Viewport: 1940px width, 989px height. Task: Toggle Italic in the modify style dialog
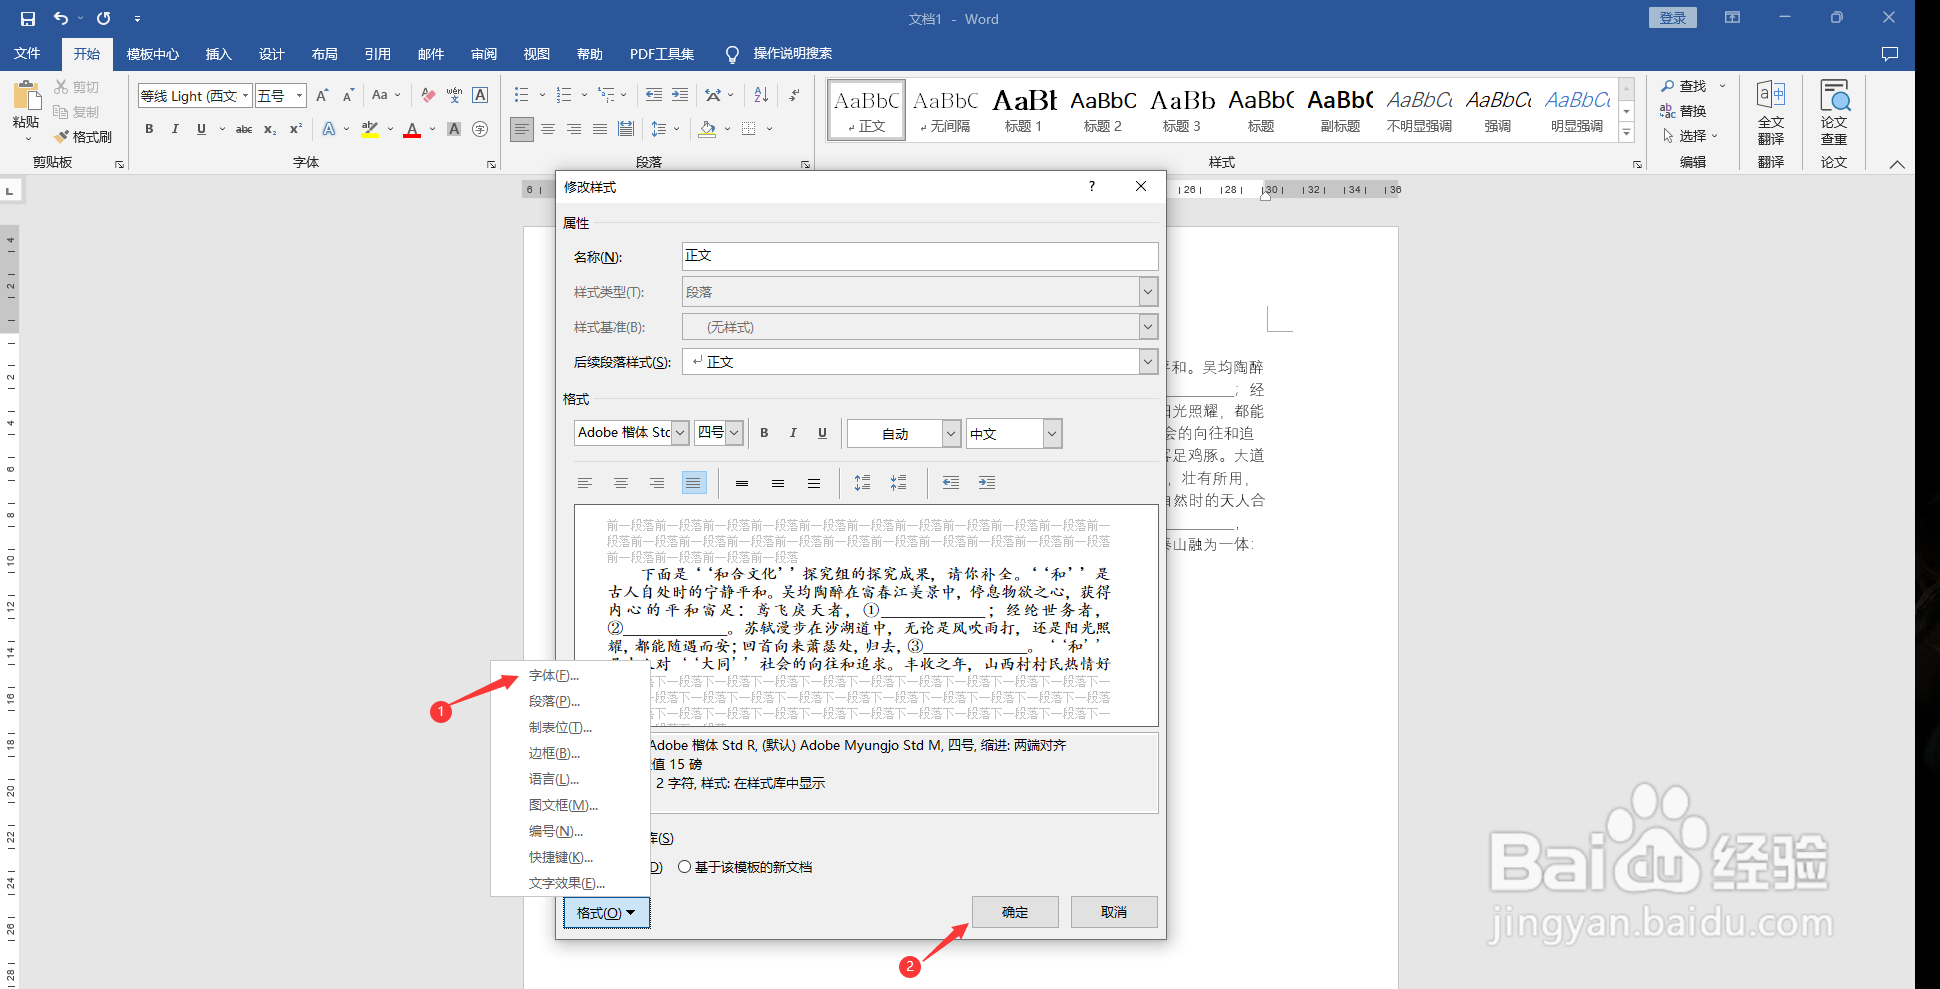[793, 433]
